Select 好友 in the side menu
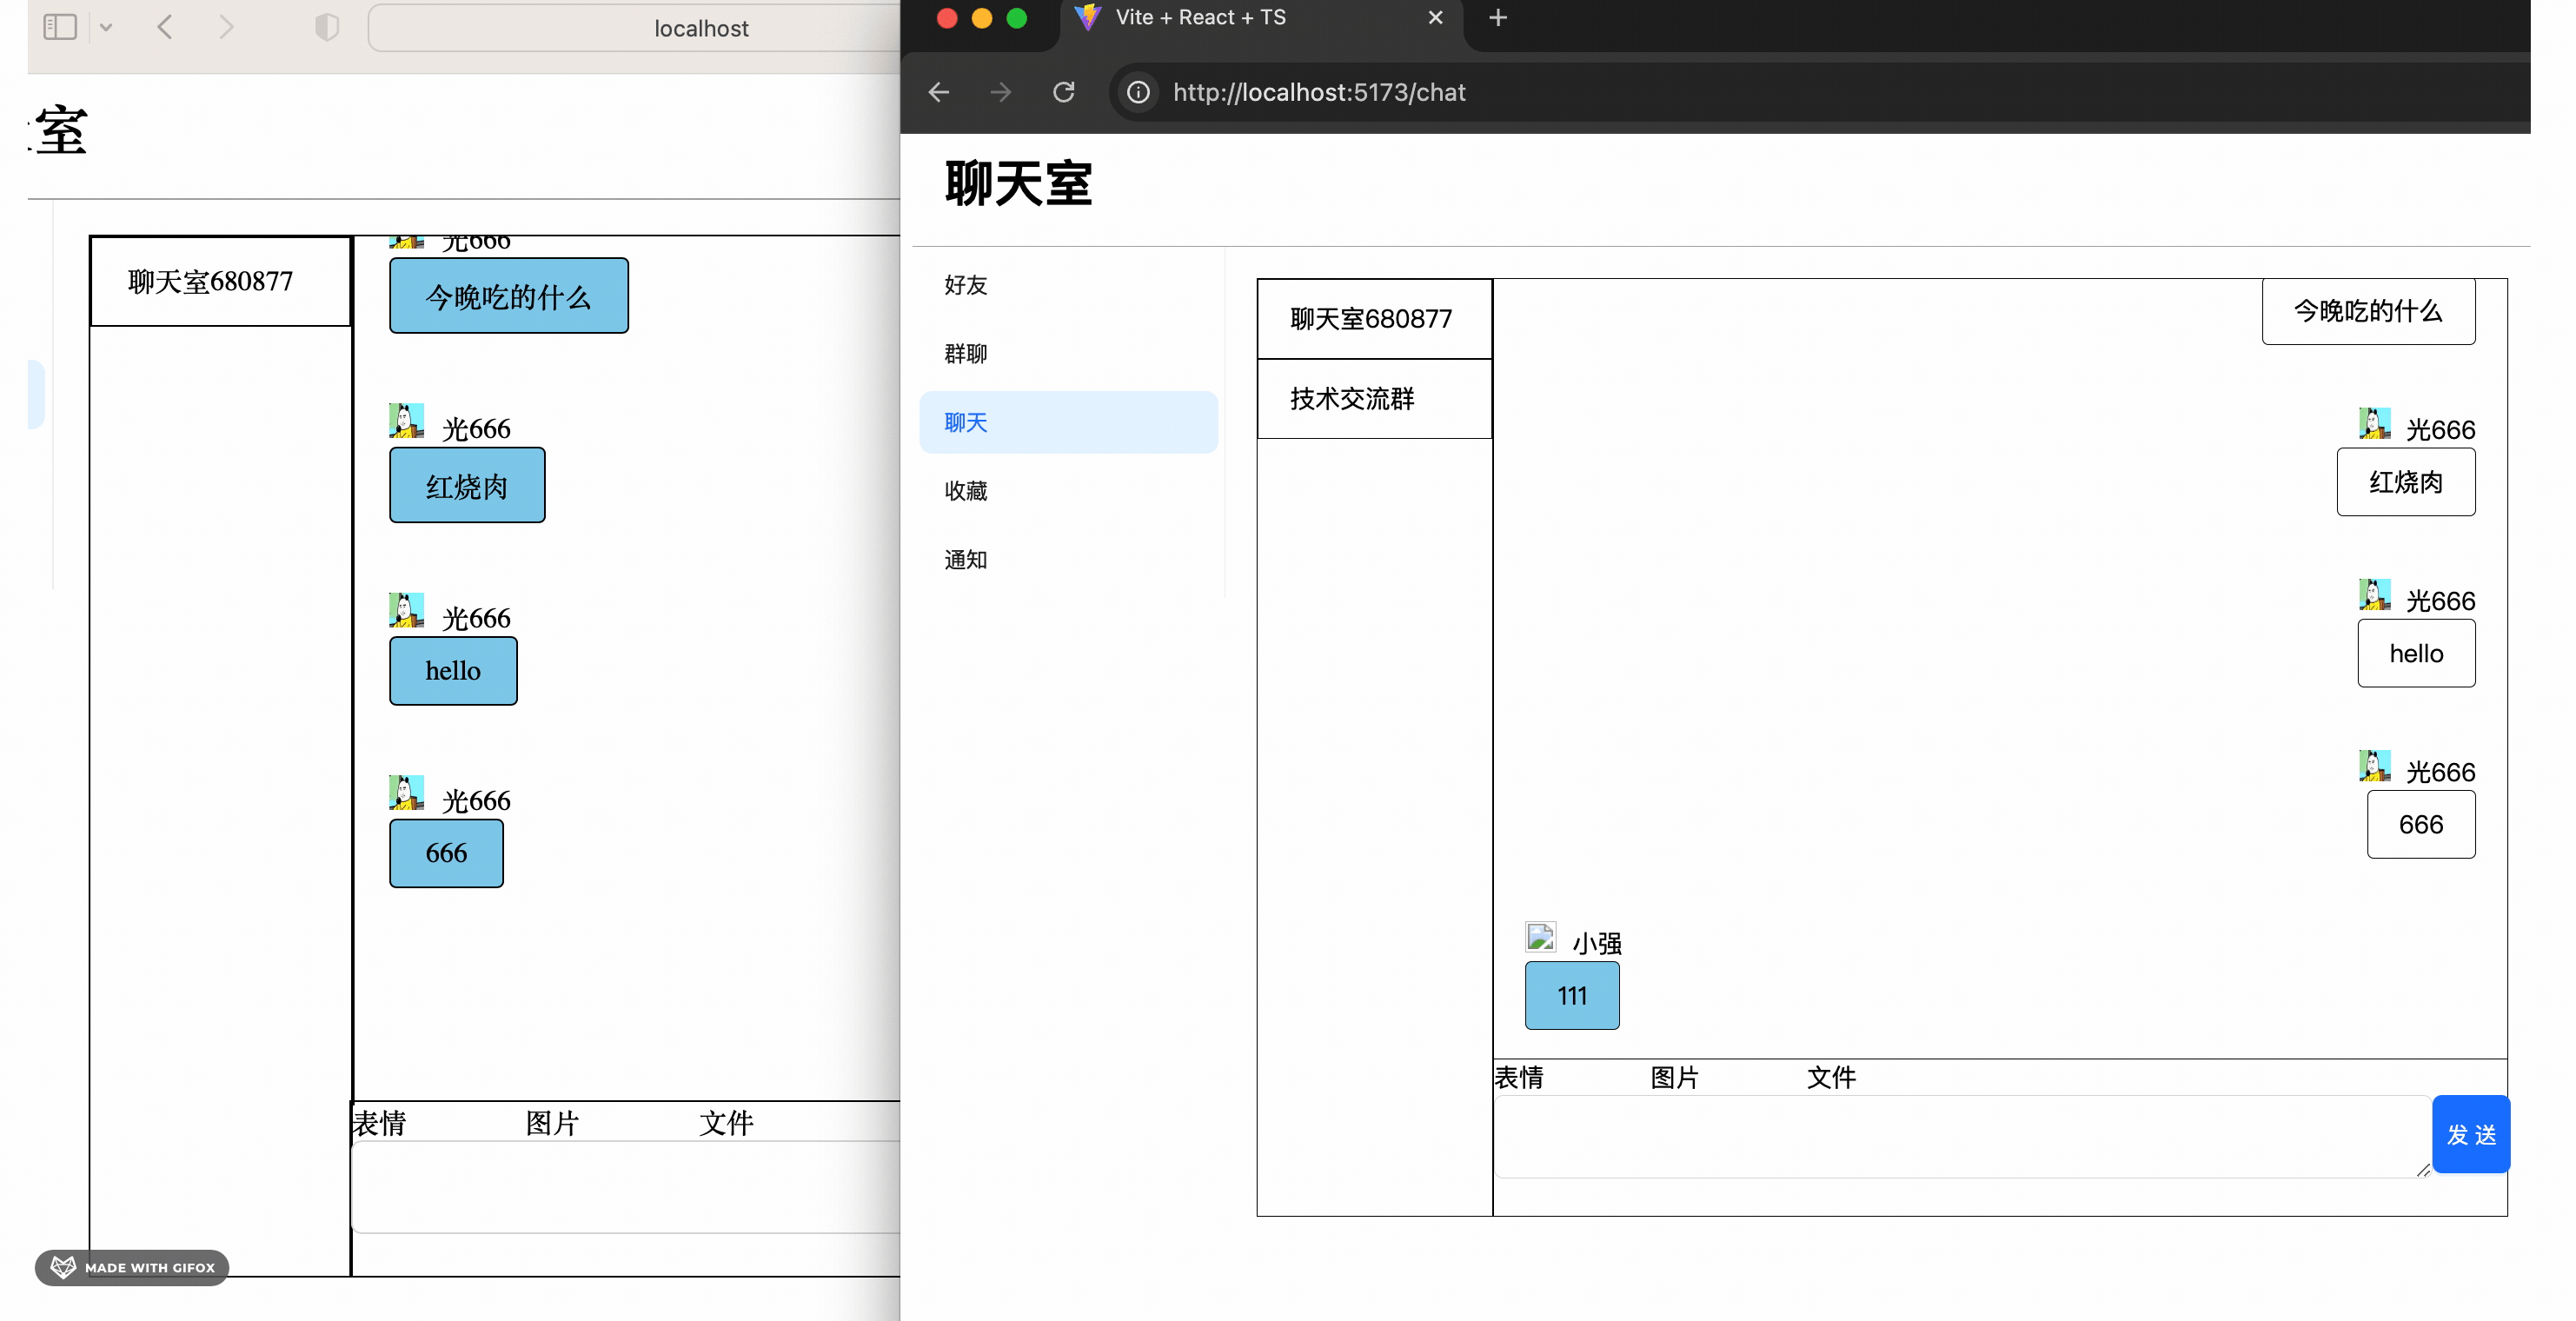 pos(965,285)
